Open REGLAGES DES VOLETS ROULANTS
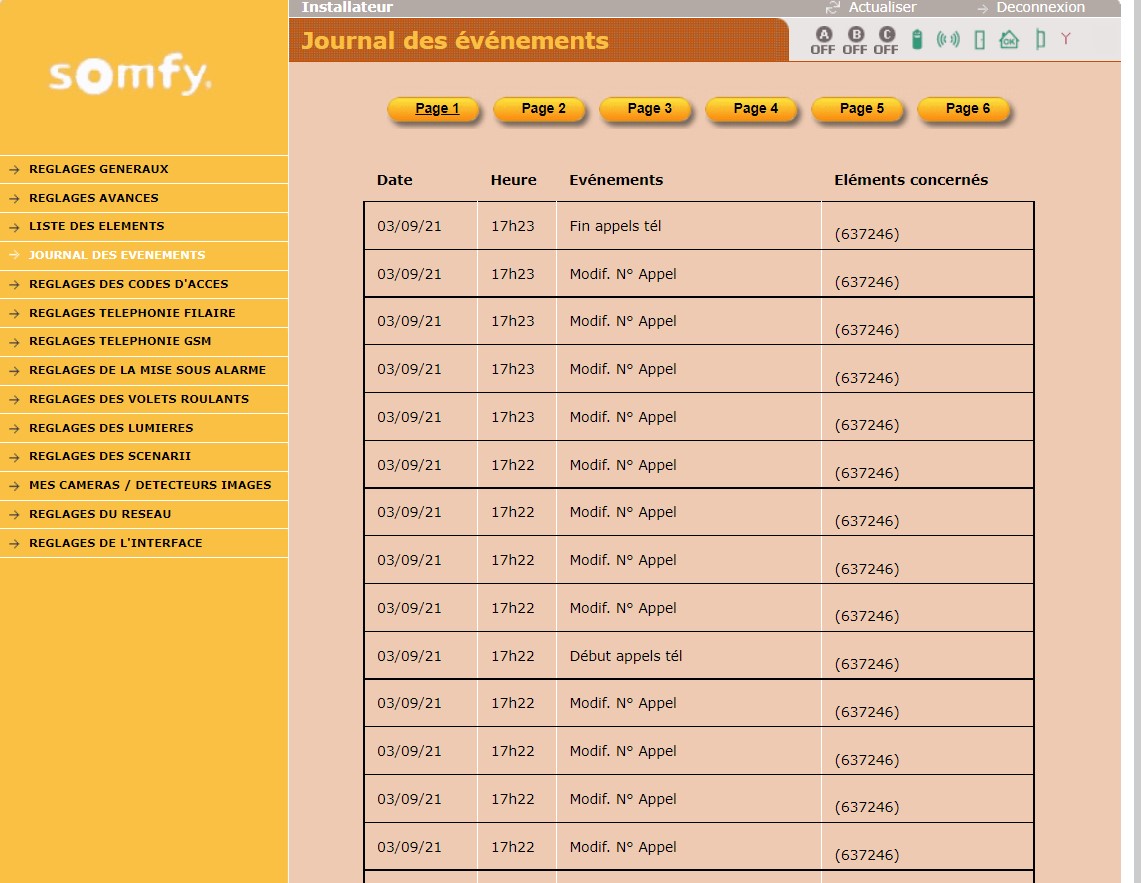Viewport: 1141px width, 883px height. pyautogui.click(x=139, y=399)
